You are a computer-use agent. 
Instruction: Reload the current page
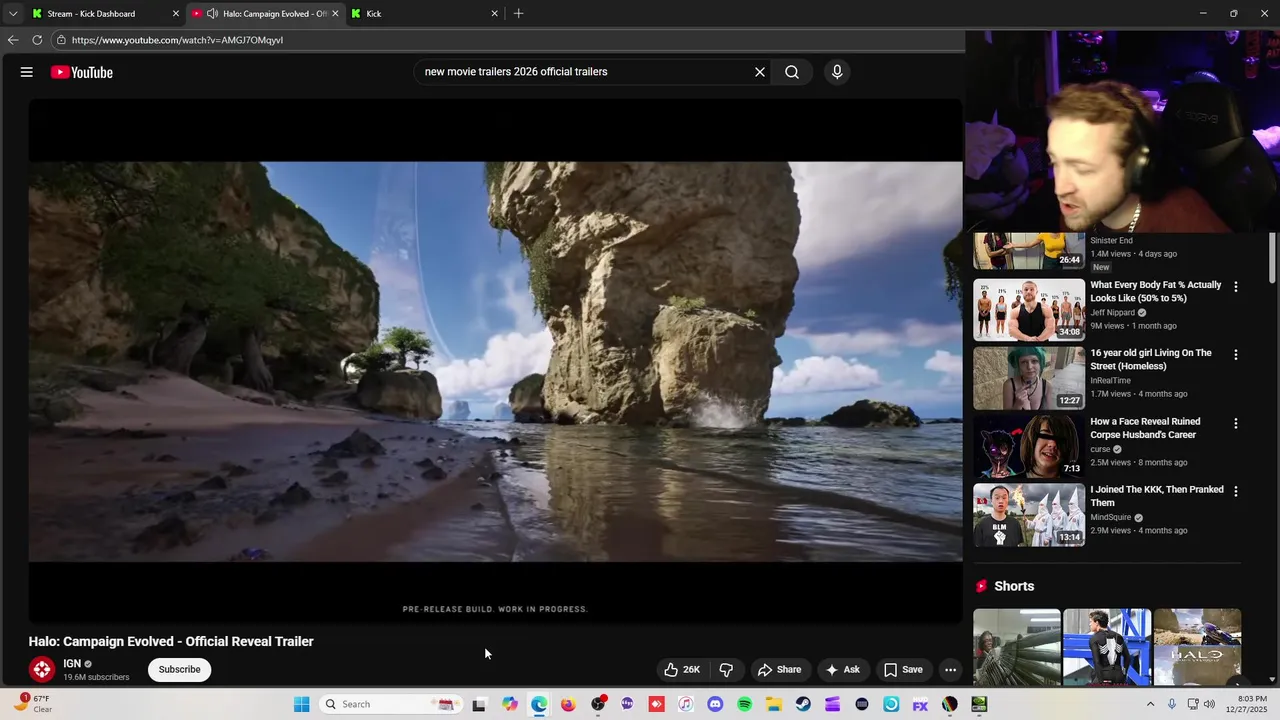click(x=37, y=40)
